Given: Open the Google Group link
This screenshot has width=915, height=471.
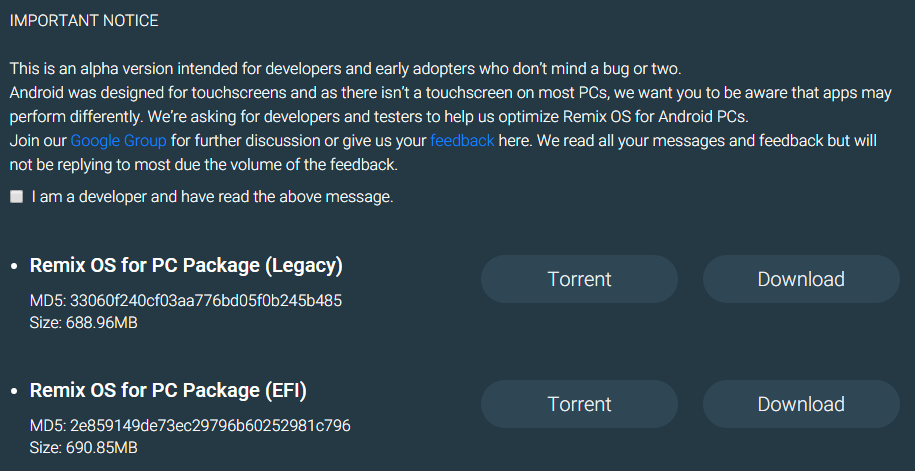Looking at the screenshot, I should 118,140.
